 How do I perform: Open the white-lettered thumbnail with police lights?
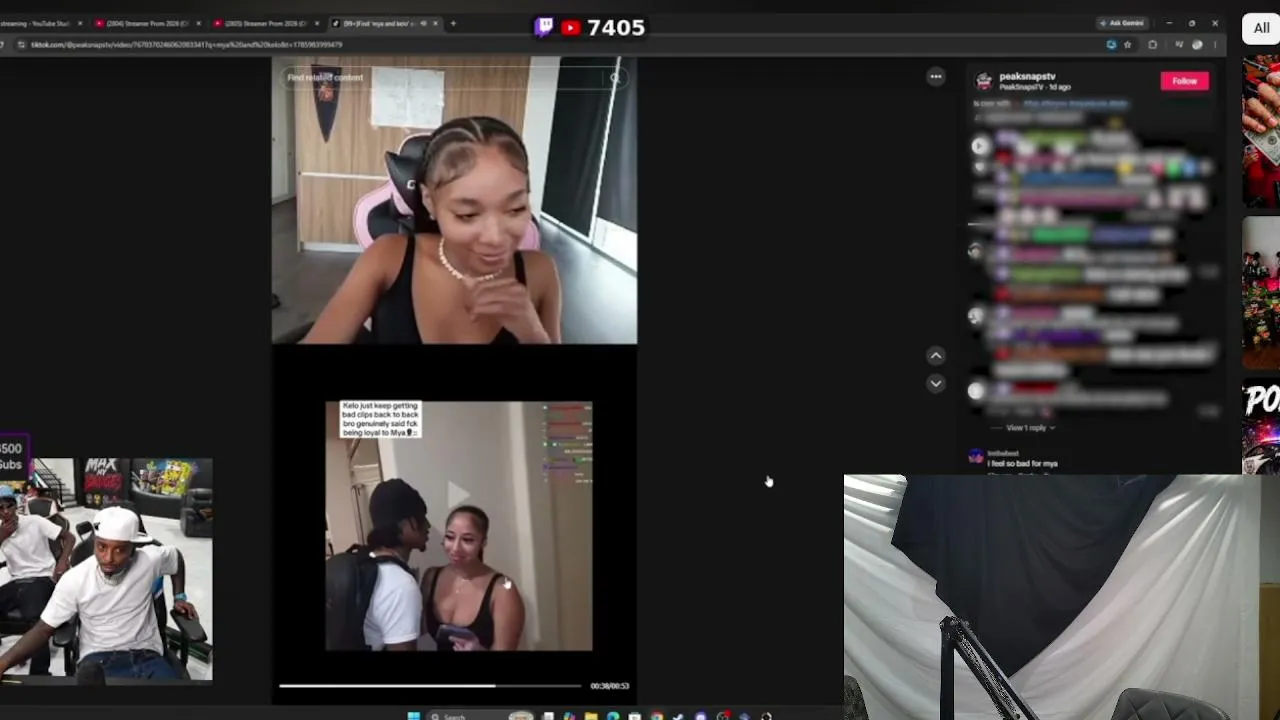[x=1261, y=425]
